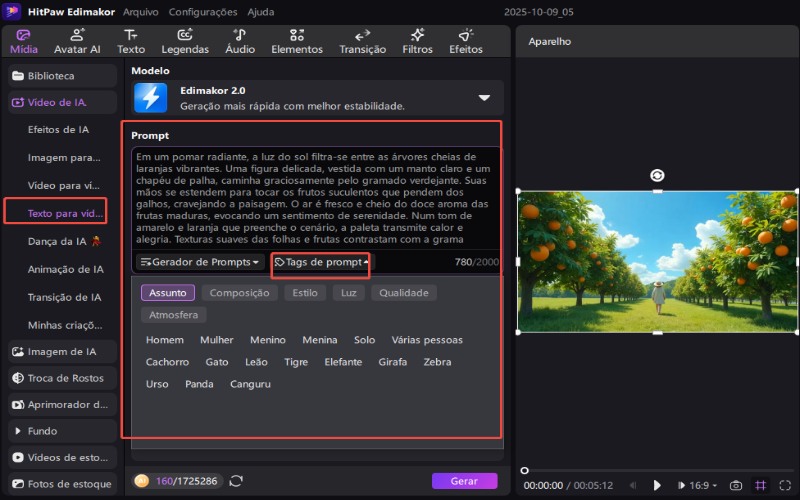The image size is (800, 500).
Task: Select the Estilo tag category
Action: (x=305, y=293)
